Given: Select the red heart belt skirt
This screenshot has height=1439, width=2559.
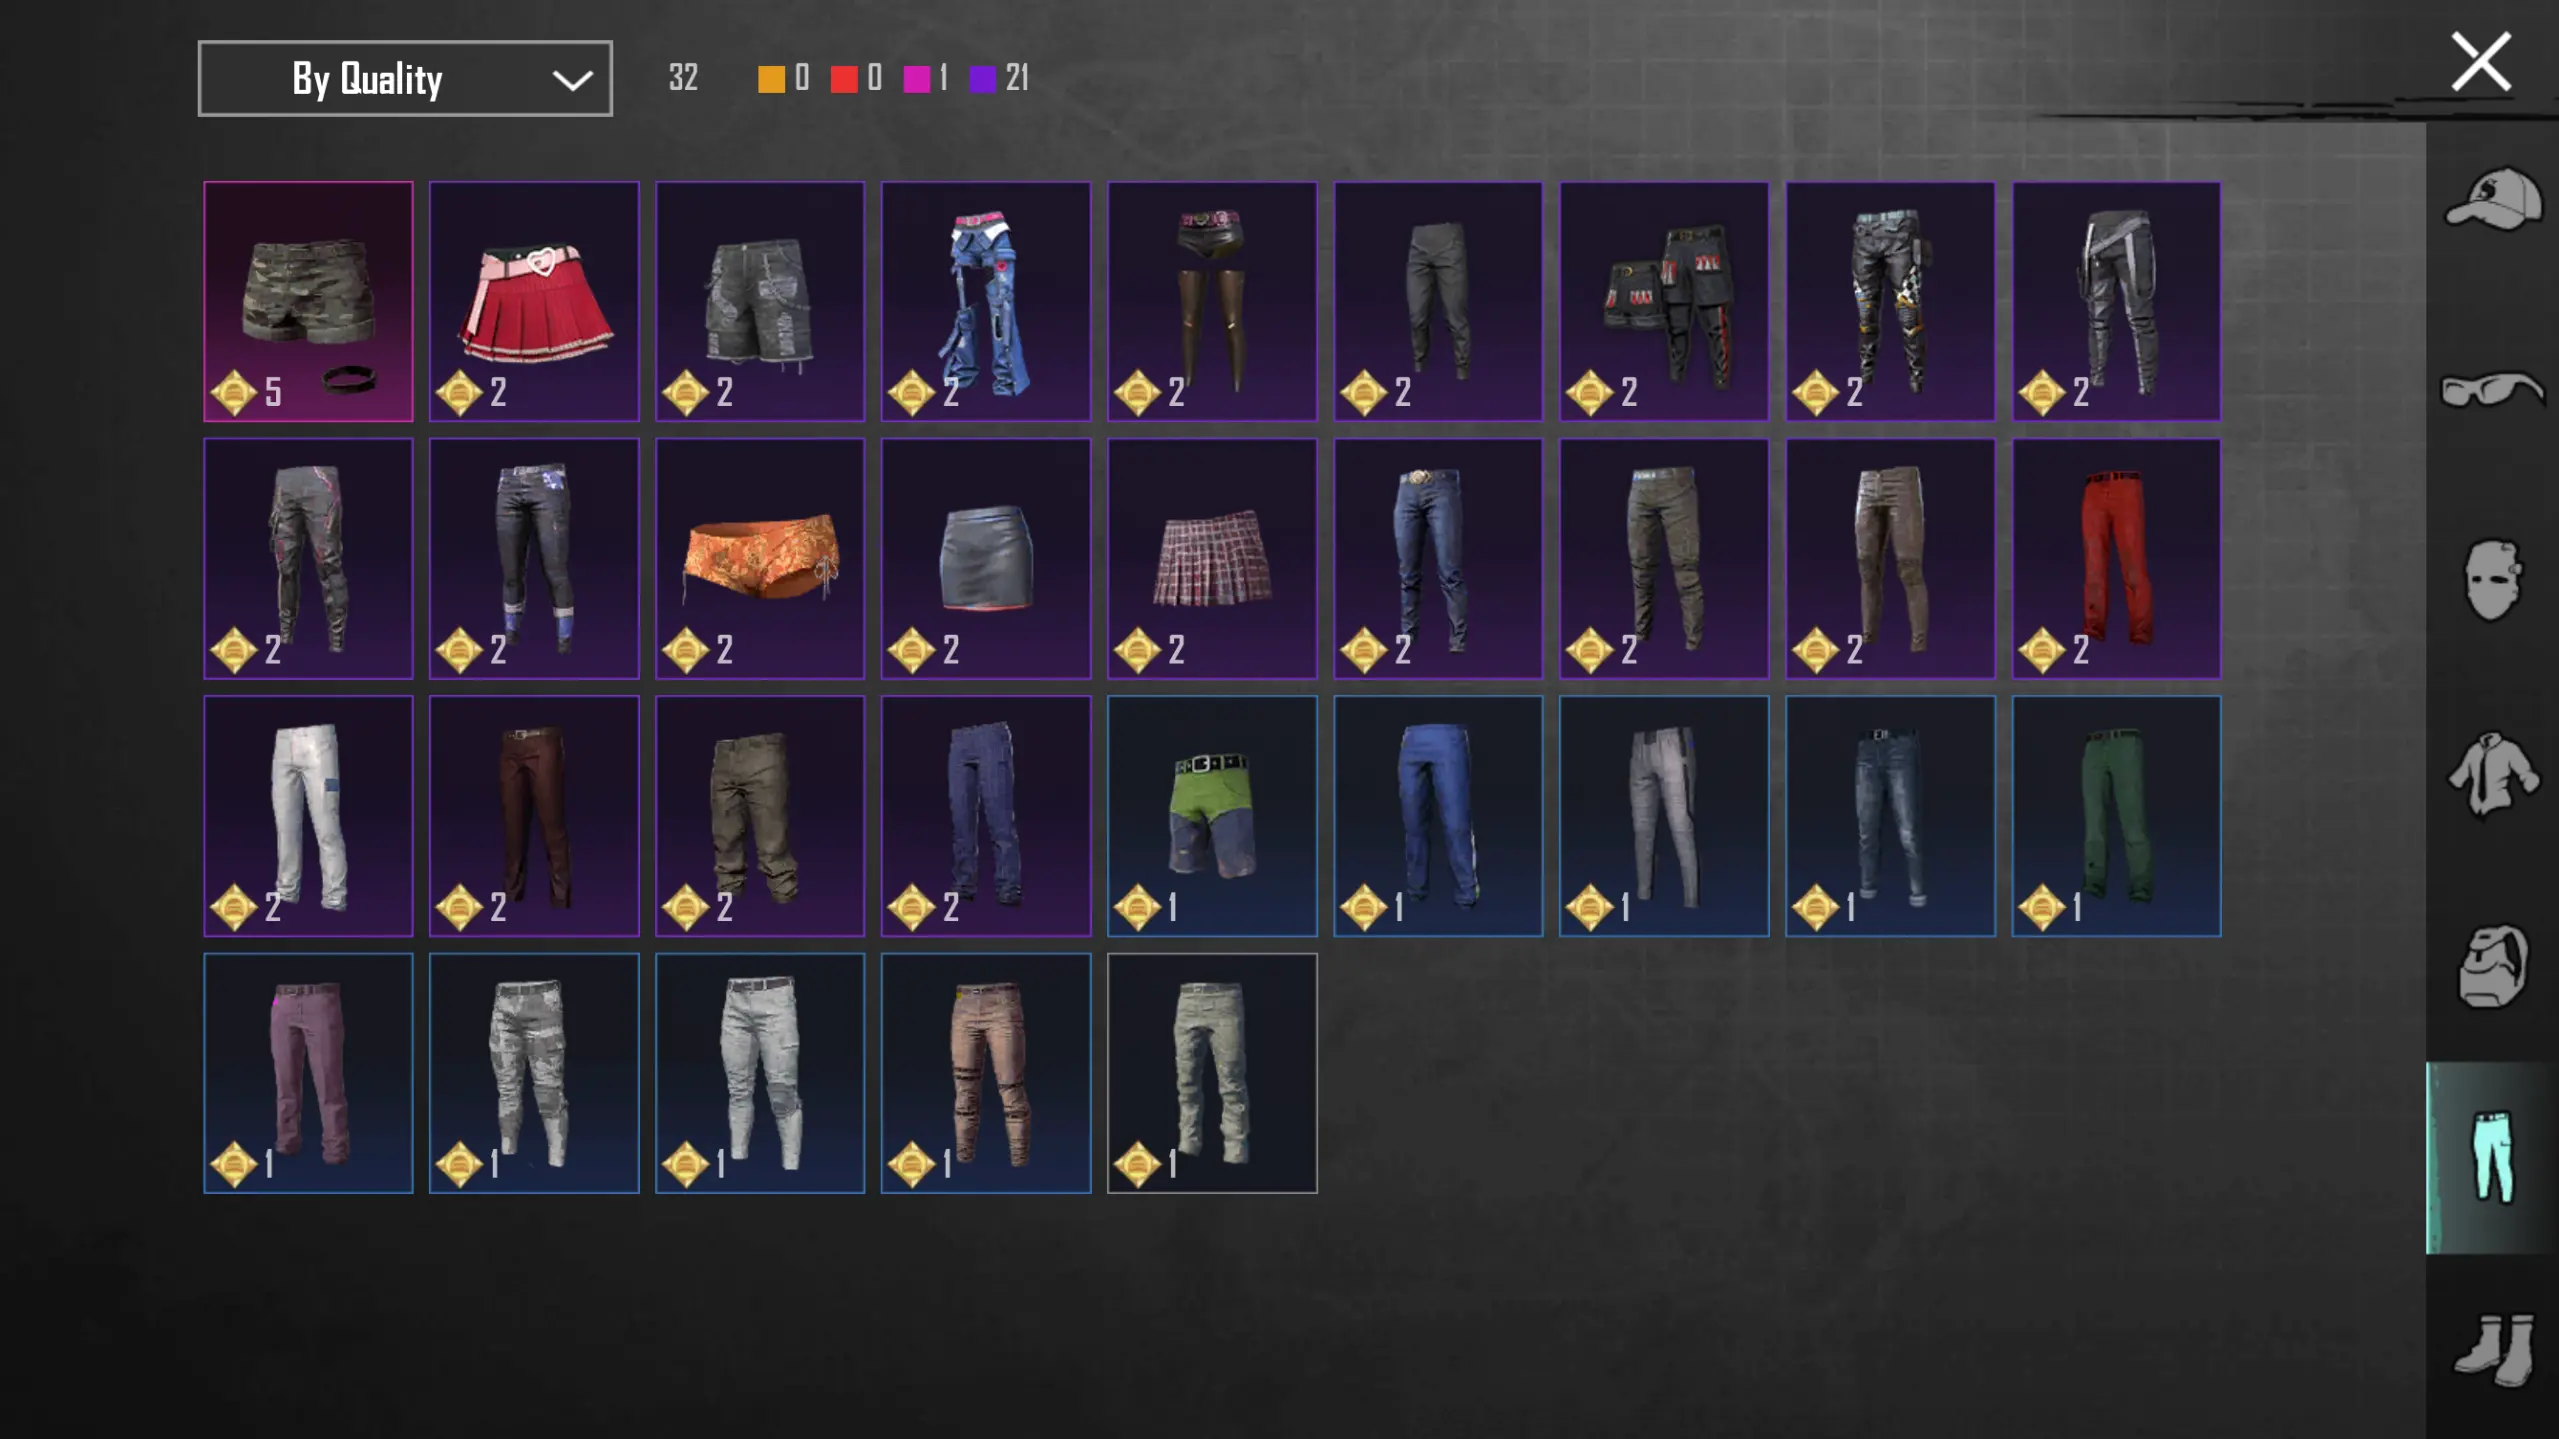Looking at the screenshot, I should coord(534,301).
